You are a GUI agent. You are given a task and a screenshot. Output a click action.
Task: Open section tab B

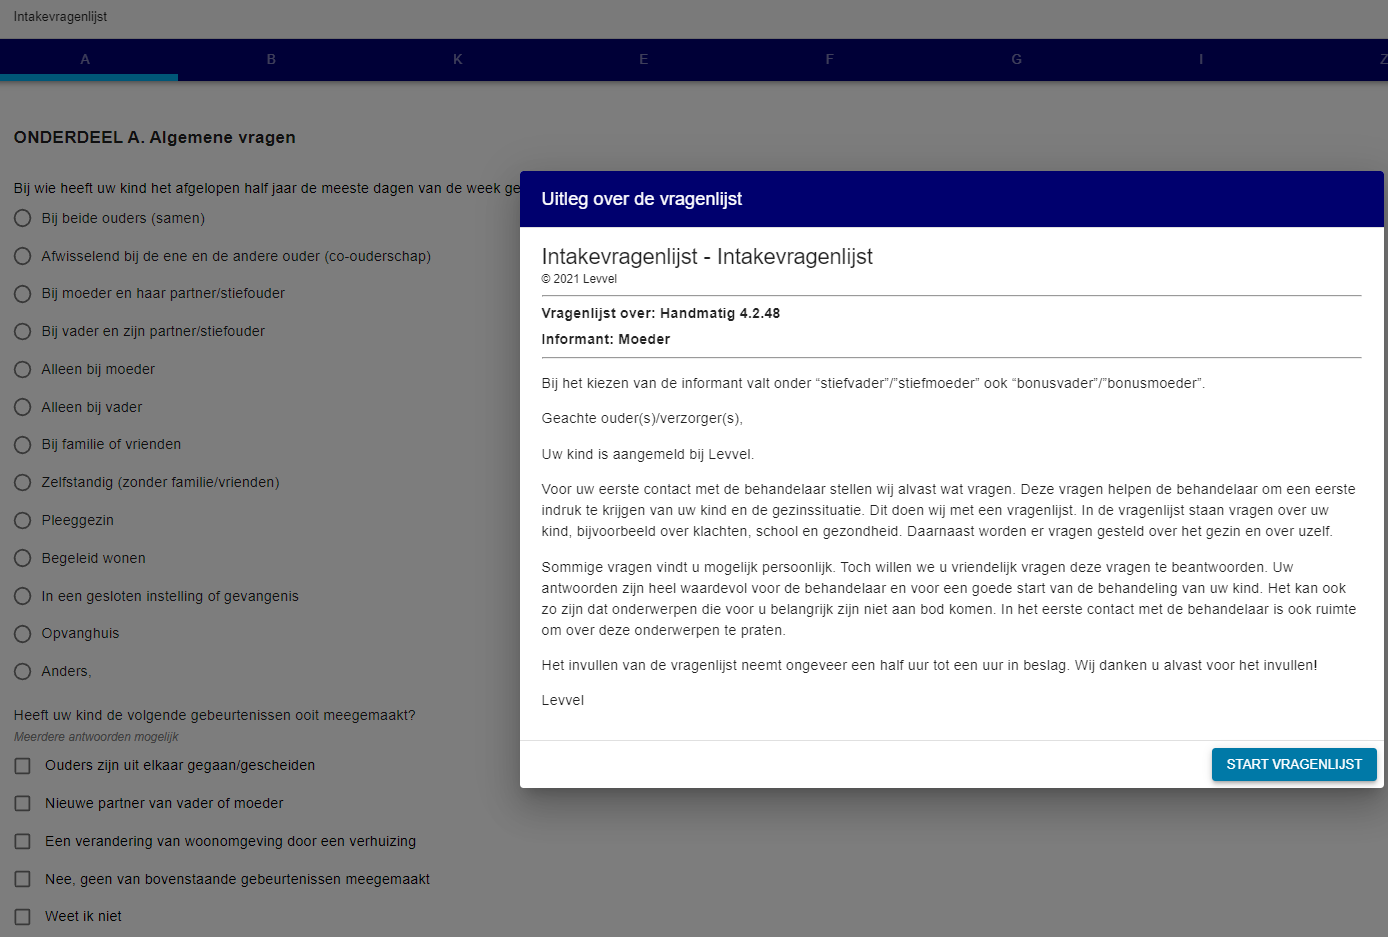271,59
